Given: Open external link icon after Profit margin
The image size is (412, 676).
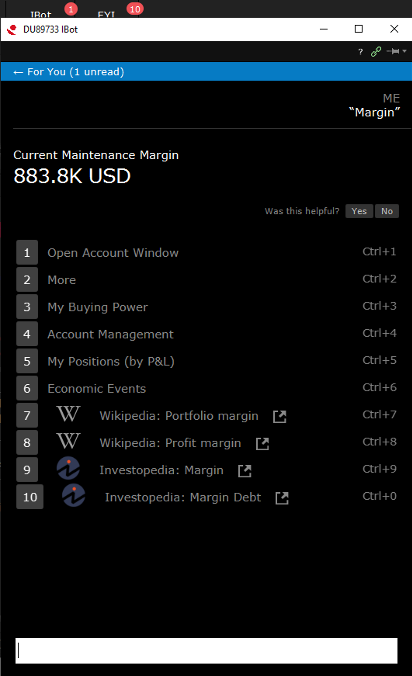Looking at the screenshot, I should (262, 444).
